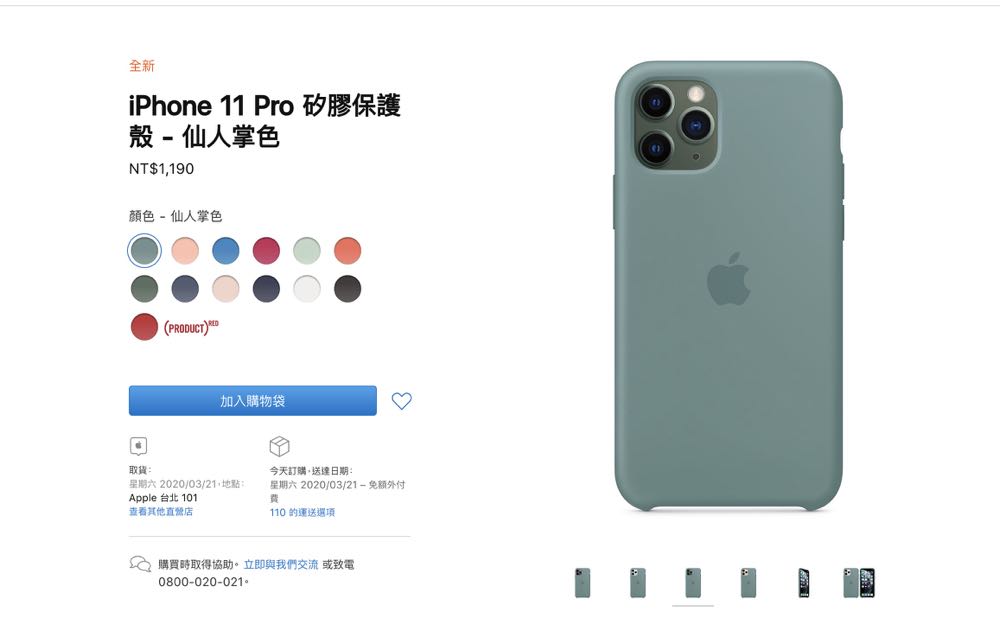View the first case thumbnail
The width and height of the screenshot is (1000, 625).
point(582,583)
